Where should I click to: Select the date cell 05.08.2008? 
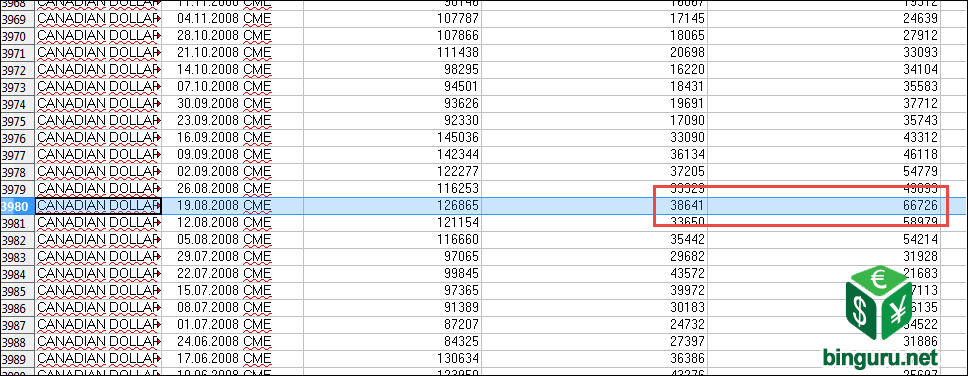(232, 240)
